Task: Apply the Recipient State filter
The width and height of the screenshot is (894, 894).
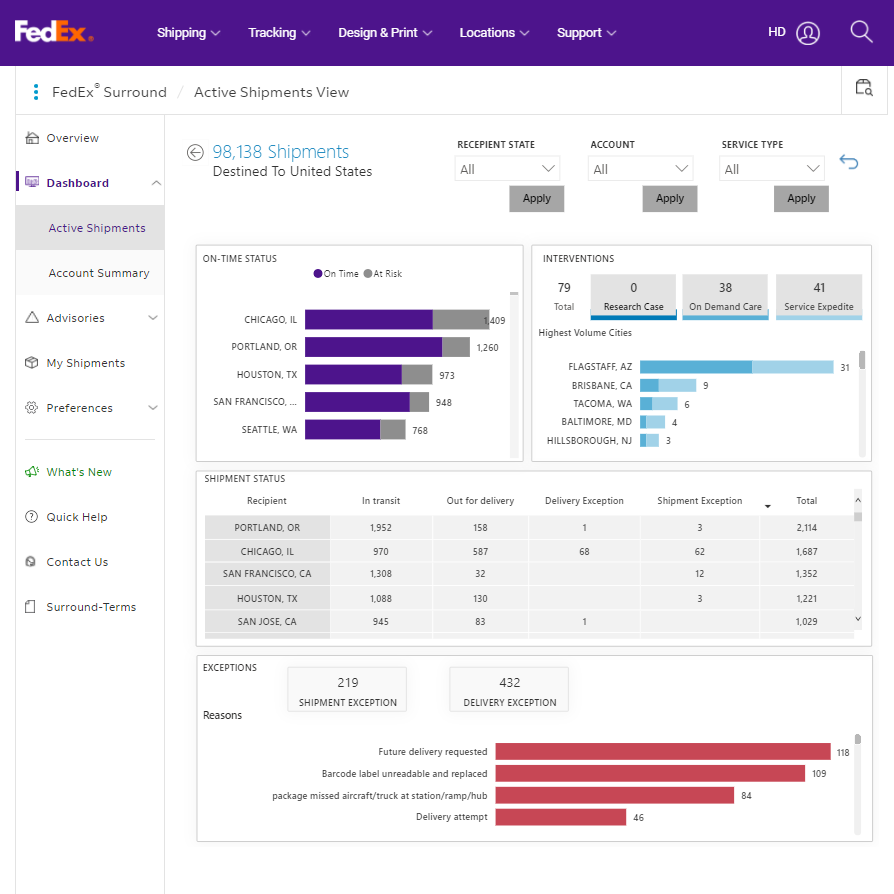Action: pyautogui.click(x=537, y=198)
